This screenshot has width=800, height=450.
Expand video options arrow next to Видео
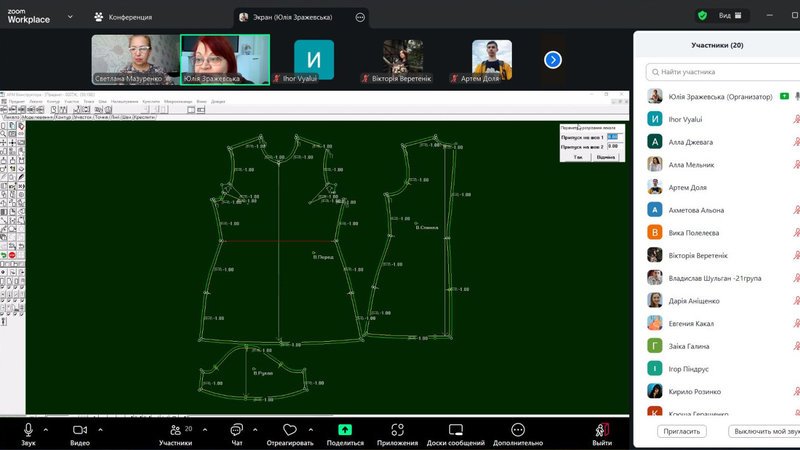point(99,428)
